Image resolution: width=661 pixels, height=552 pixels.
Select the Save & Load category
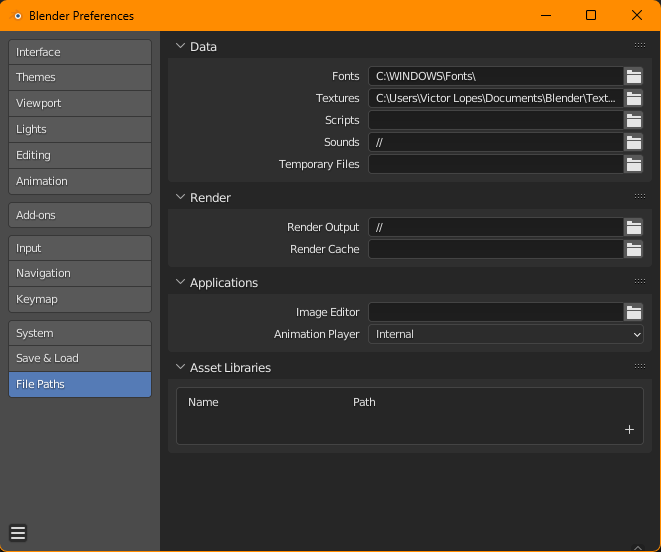[x=80, y=358]
